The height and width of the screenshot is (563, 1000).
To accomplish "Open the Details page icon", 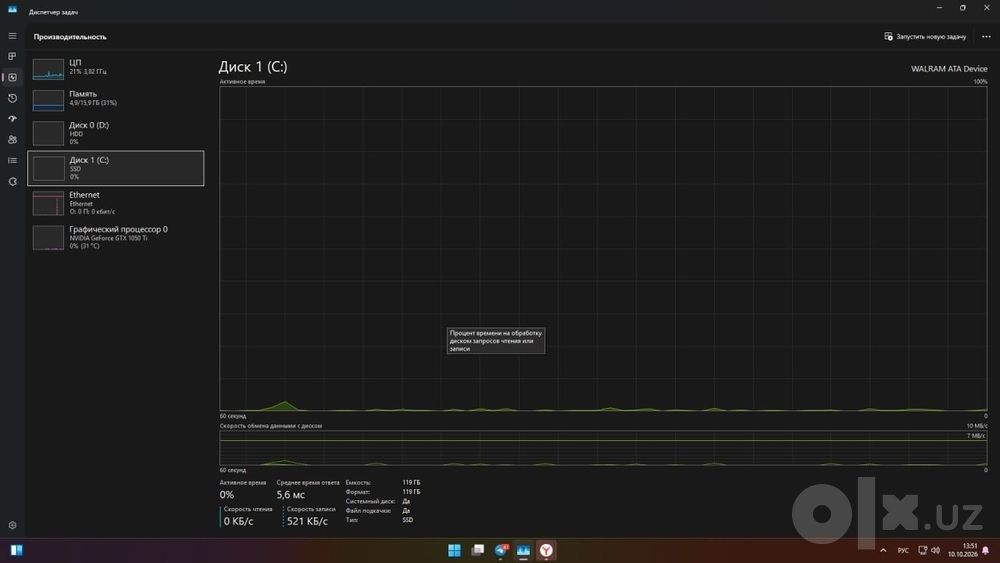I will tap(12, 161).
